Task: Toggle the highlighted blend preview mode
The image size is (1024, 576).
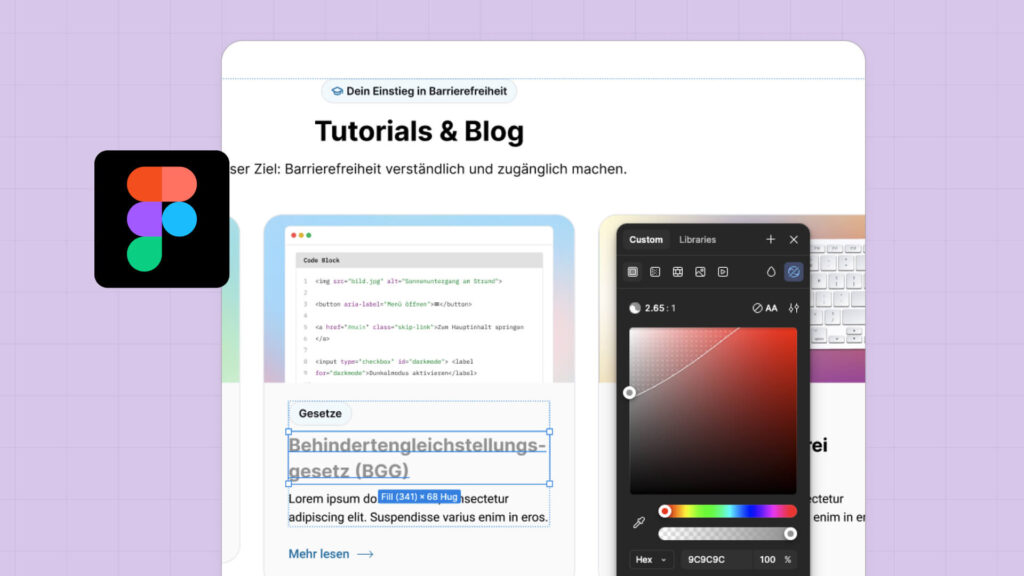Action: (x=793, y=271)
